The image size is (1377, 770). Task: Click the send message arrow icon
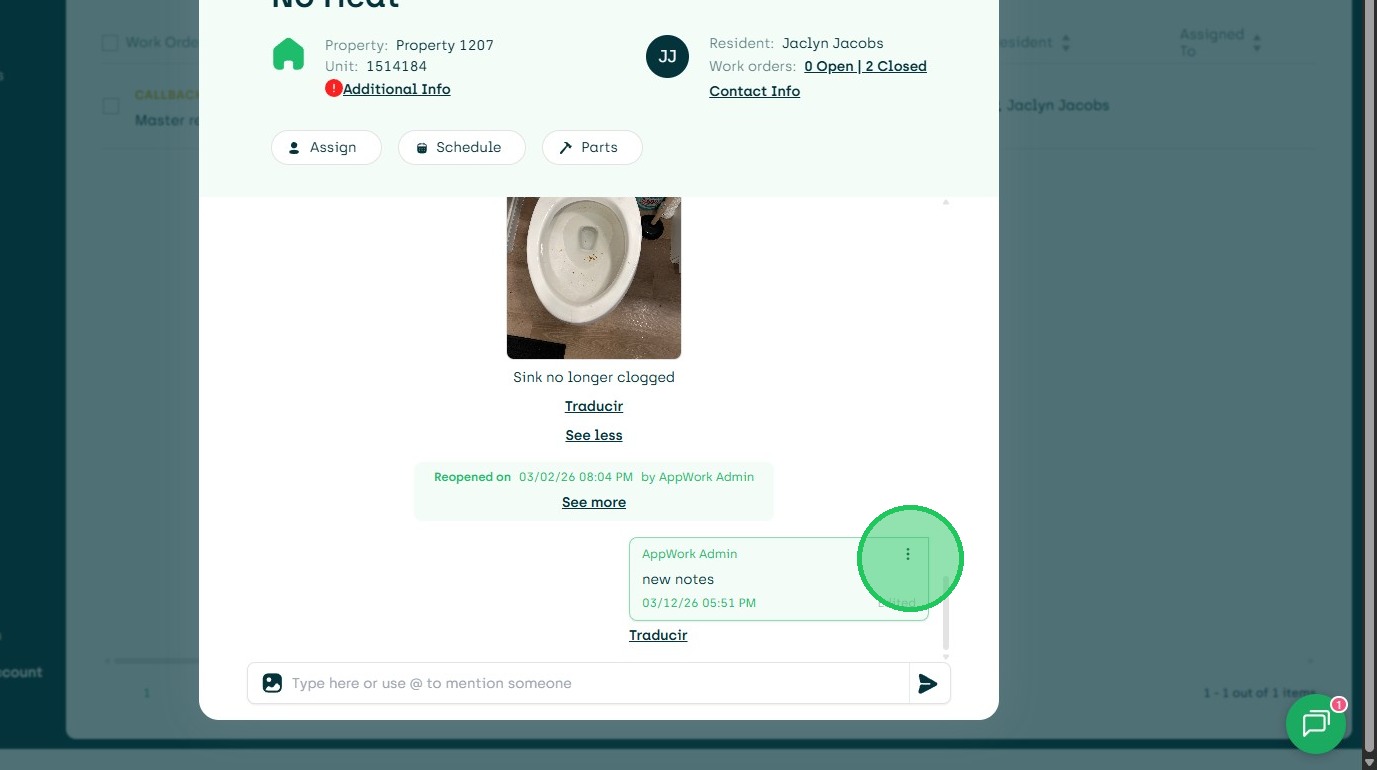click(x=928, y=684)
